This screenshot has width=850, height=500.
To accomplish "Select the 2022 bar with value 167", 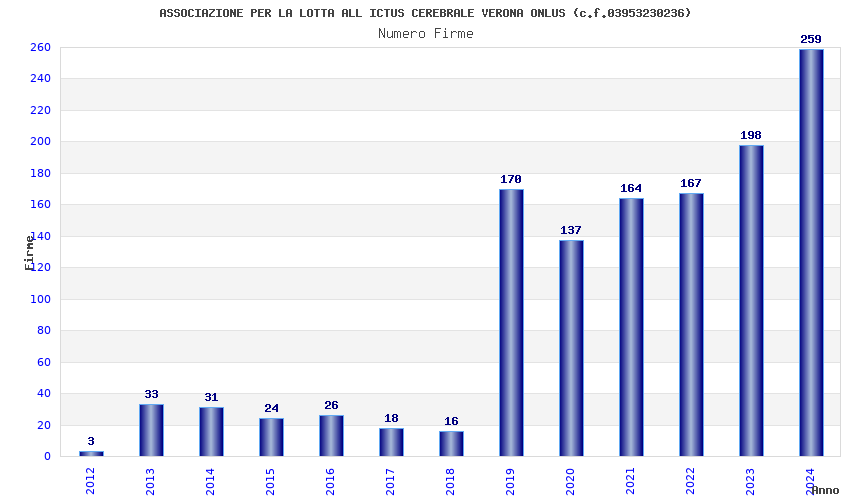I will [x=691, y=325].
